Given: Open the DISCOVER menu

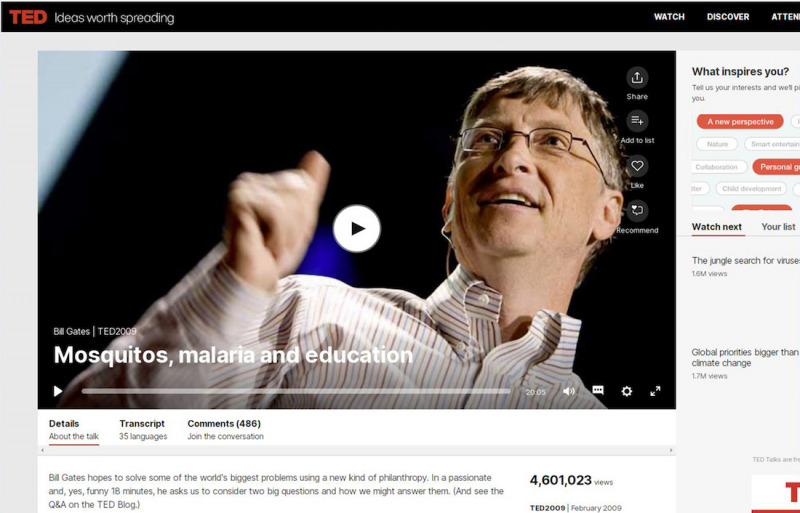Looking at the screenshot, I should click(728, 17).
